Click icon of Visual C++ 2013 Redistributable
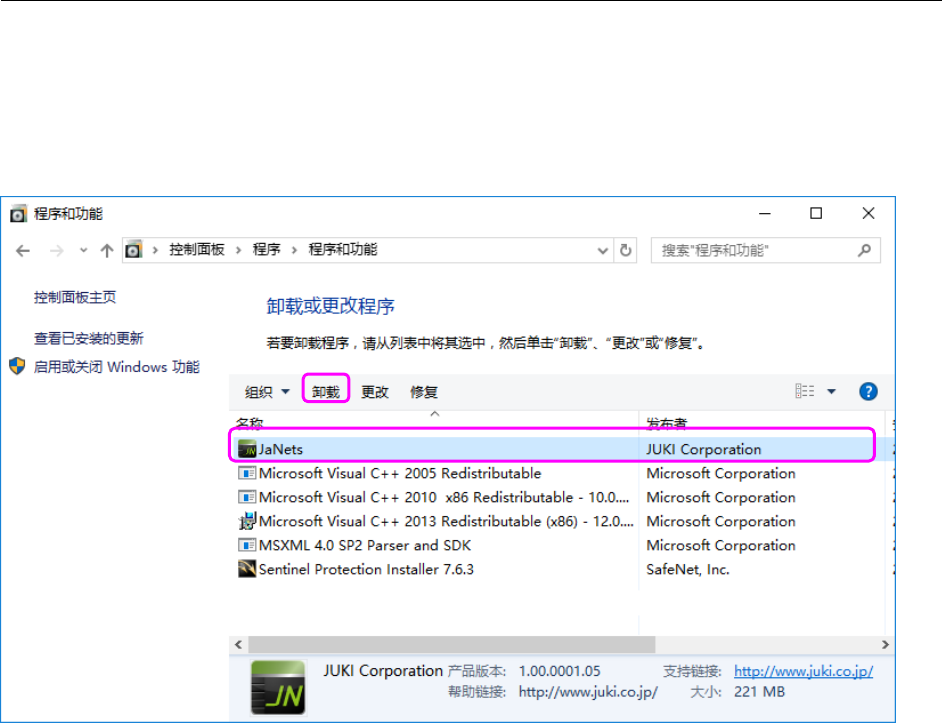This screenshot has width=942, height=723. pos(247,521)
